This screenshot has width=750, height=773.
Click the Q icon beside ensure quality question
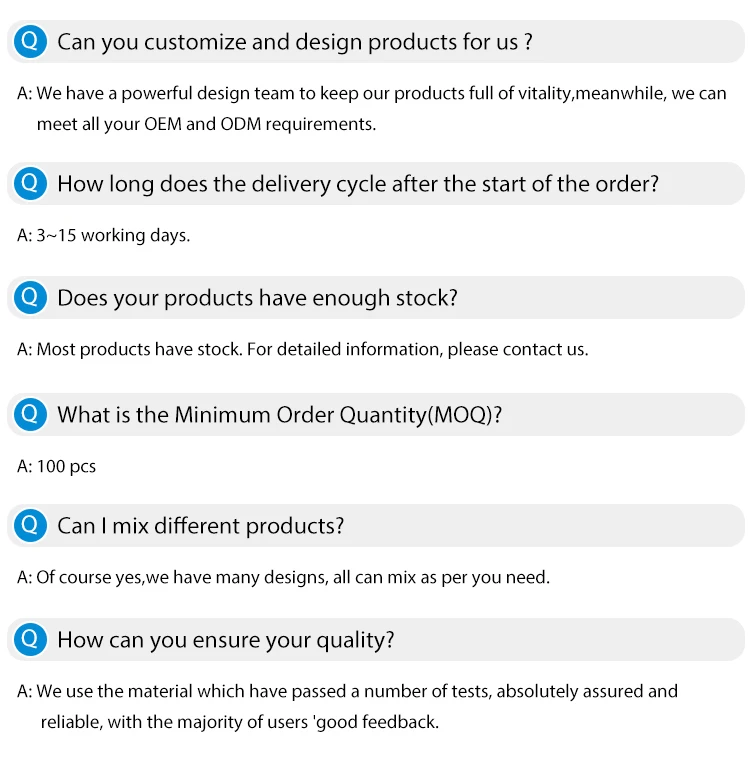[30, 639]
